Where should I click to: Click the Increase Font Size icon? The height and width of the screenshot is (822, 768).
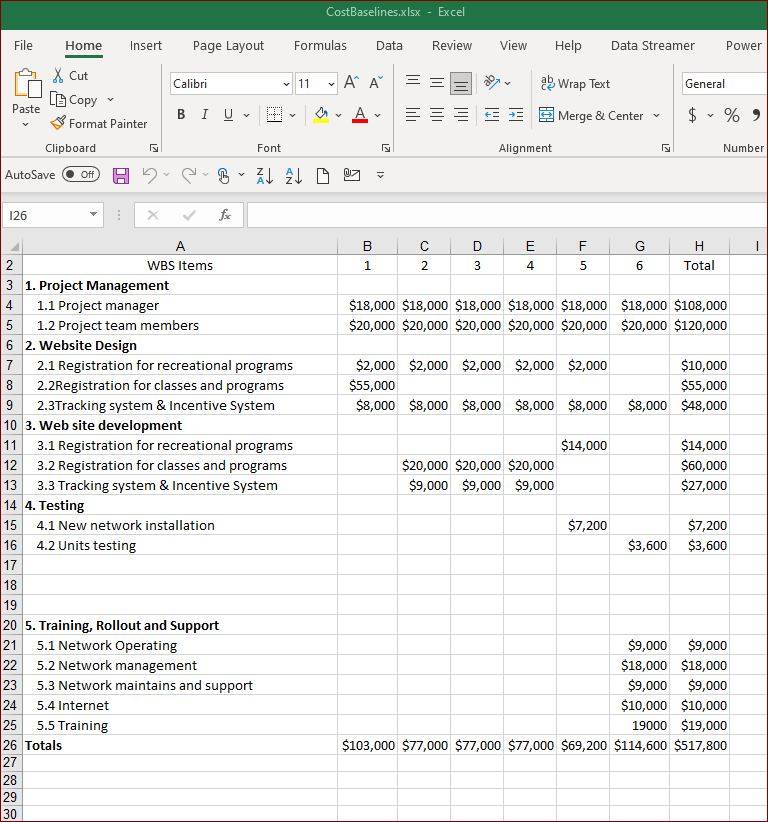tap(351, 83)
